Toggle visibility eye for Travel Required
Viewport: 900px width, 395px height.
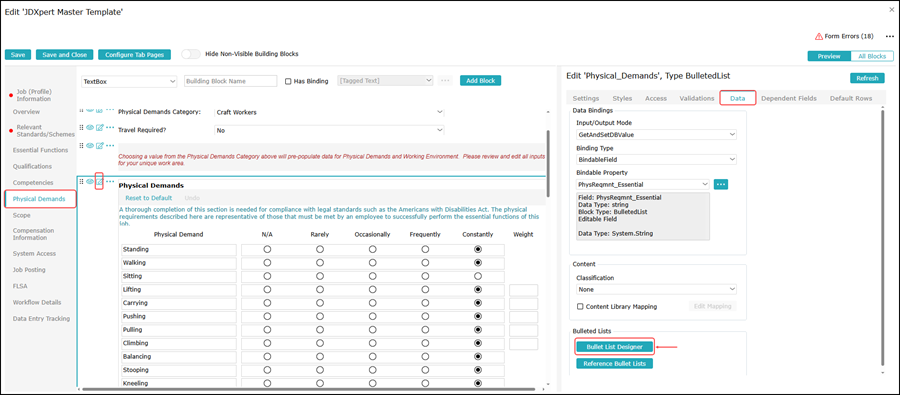[90, 127]
